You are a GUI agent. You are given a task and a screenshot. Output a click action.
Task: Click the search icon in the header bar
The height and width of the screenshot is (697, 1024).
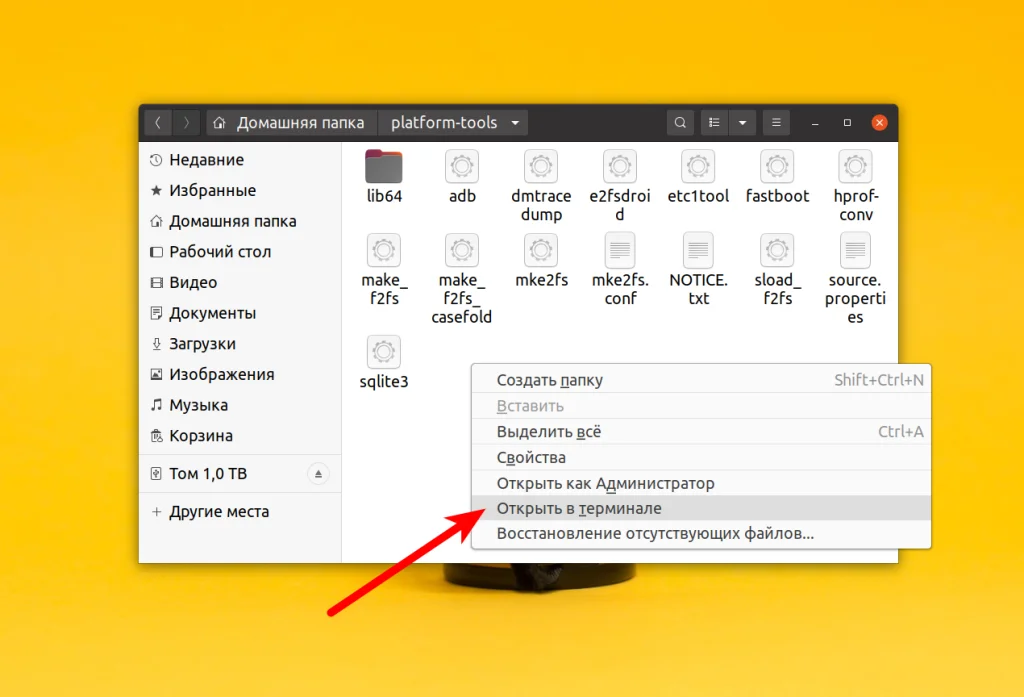point(679,121)
